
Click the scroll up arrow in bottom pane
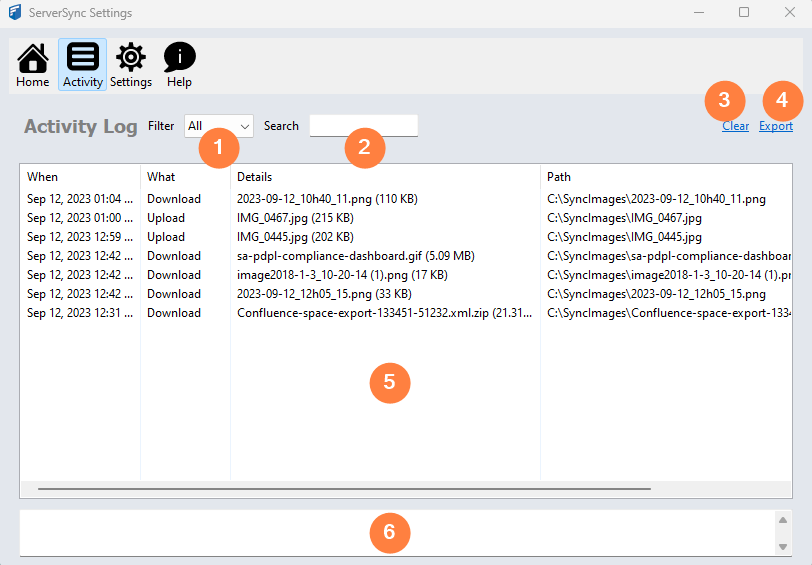[x=783, y=520]
